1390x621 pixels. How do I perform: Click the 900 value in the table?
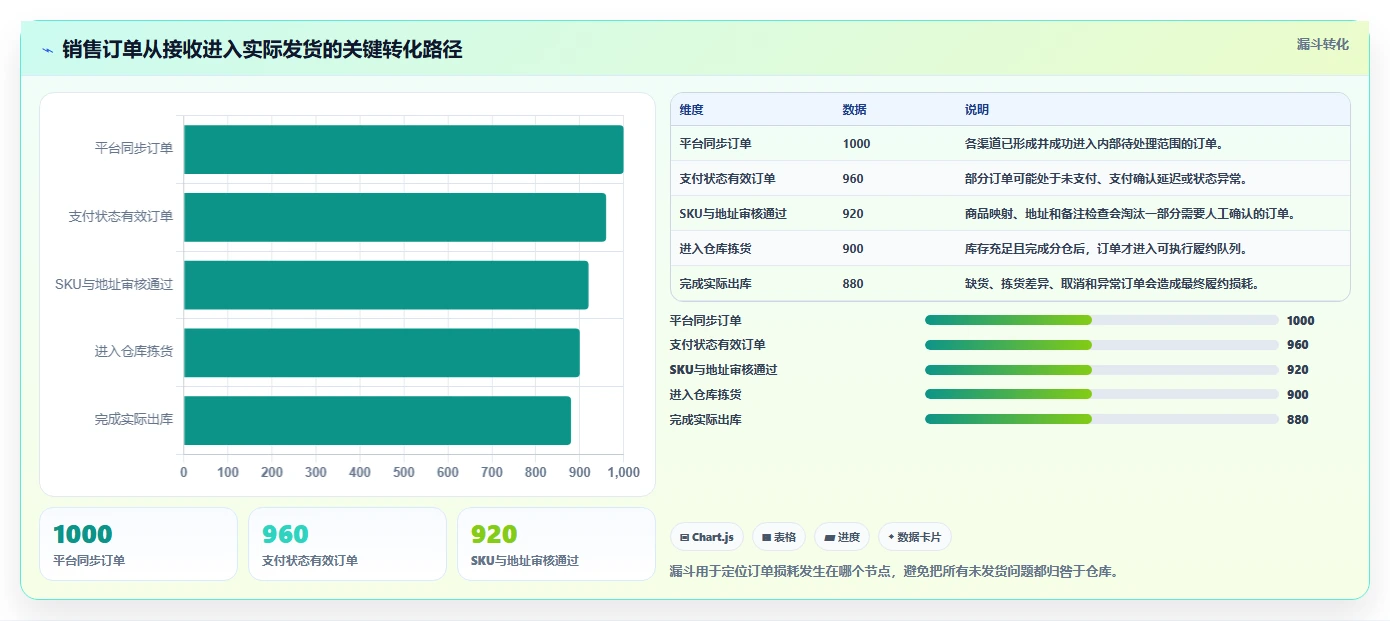tap(853, 249)
